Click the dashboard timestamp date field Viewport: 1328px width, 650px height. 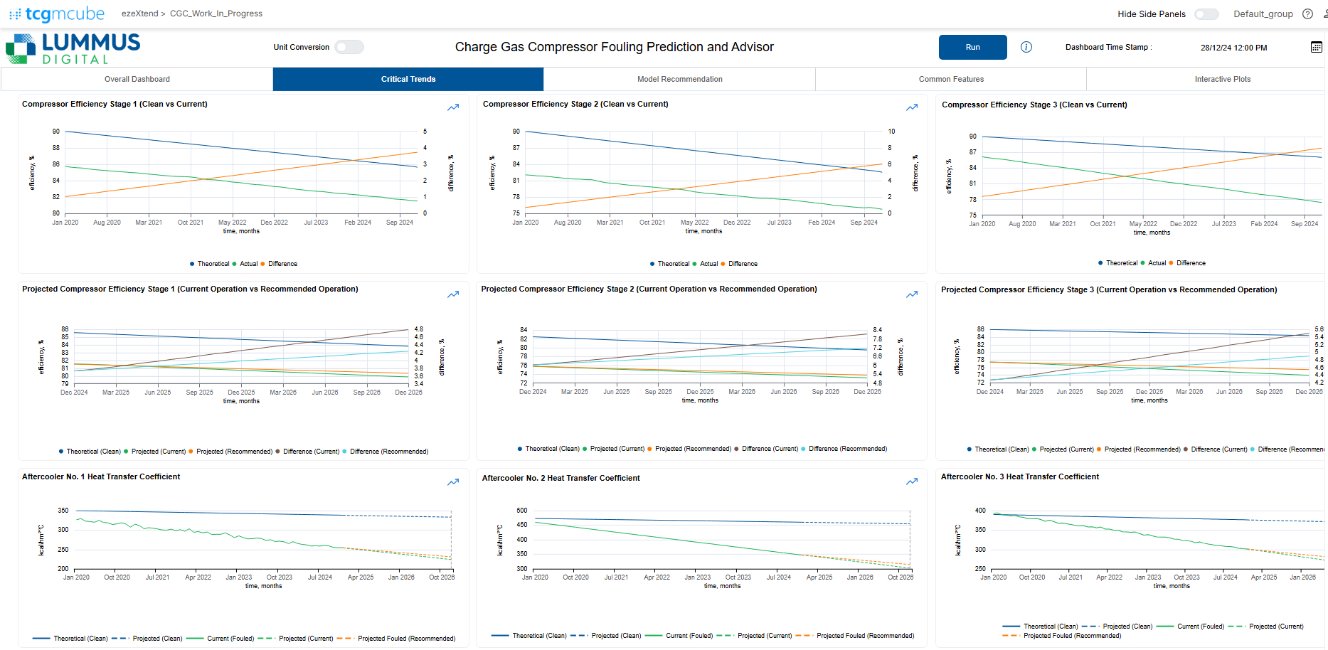(x=1233, y=47)
